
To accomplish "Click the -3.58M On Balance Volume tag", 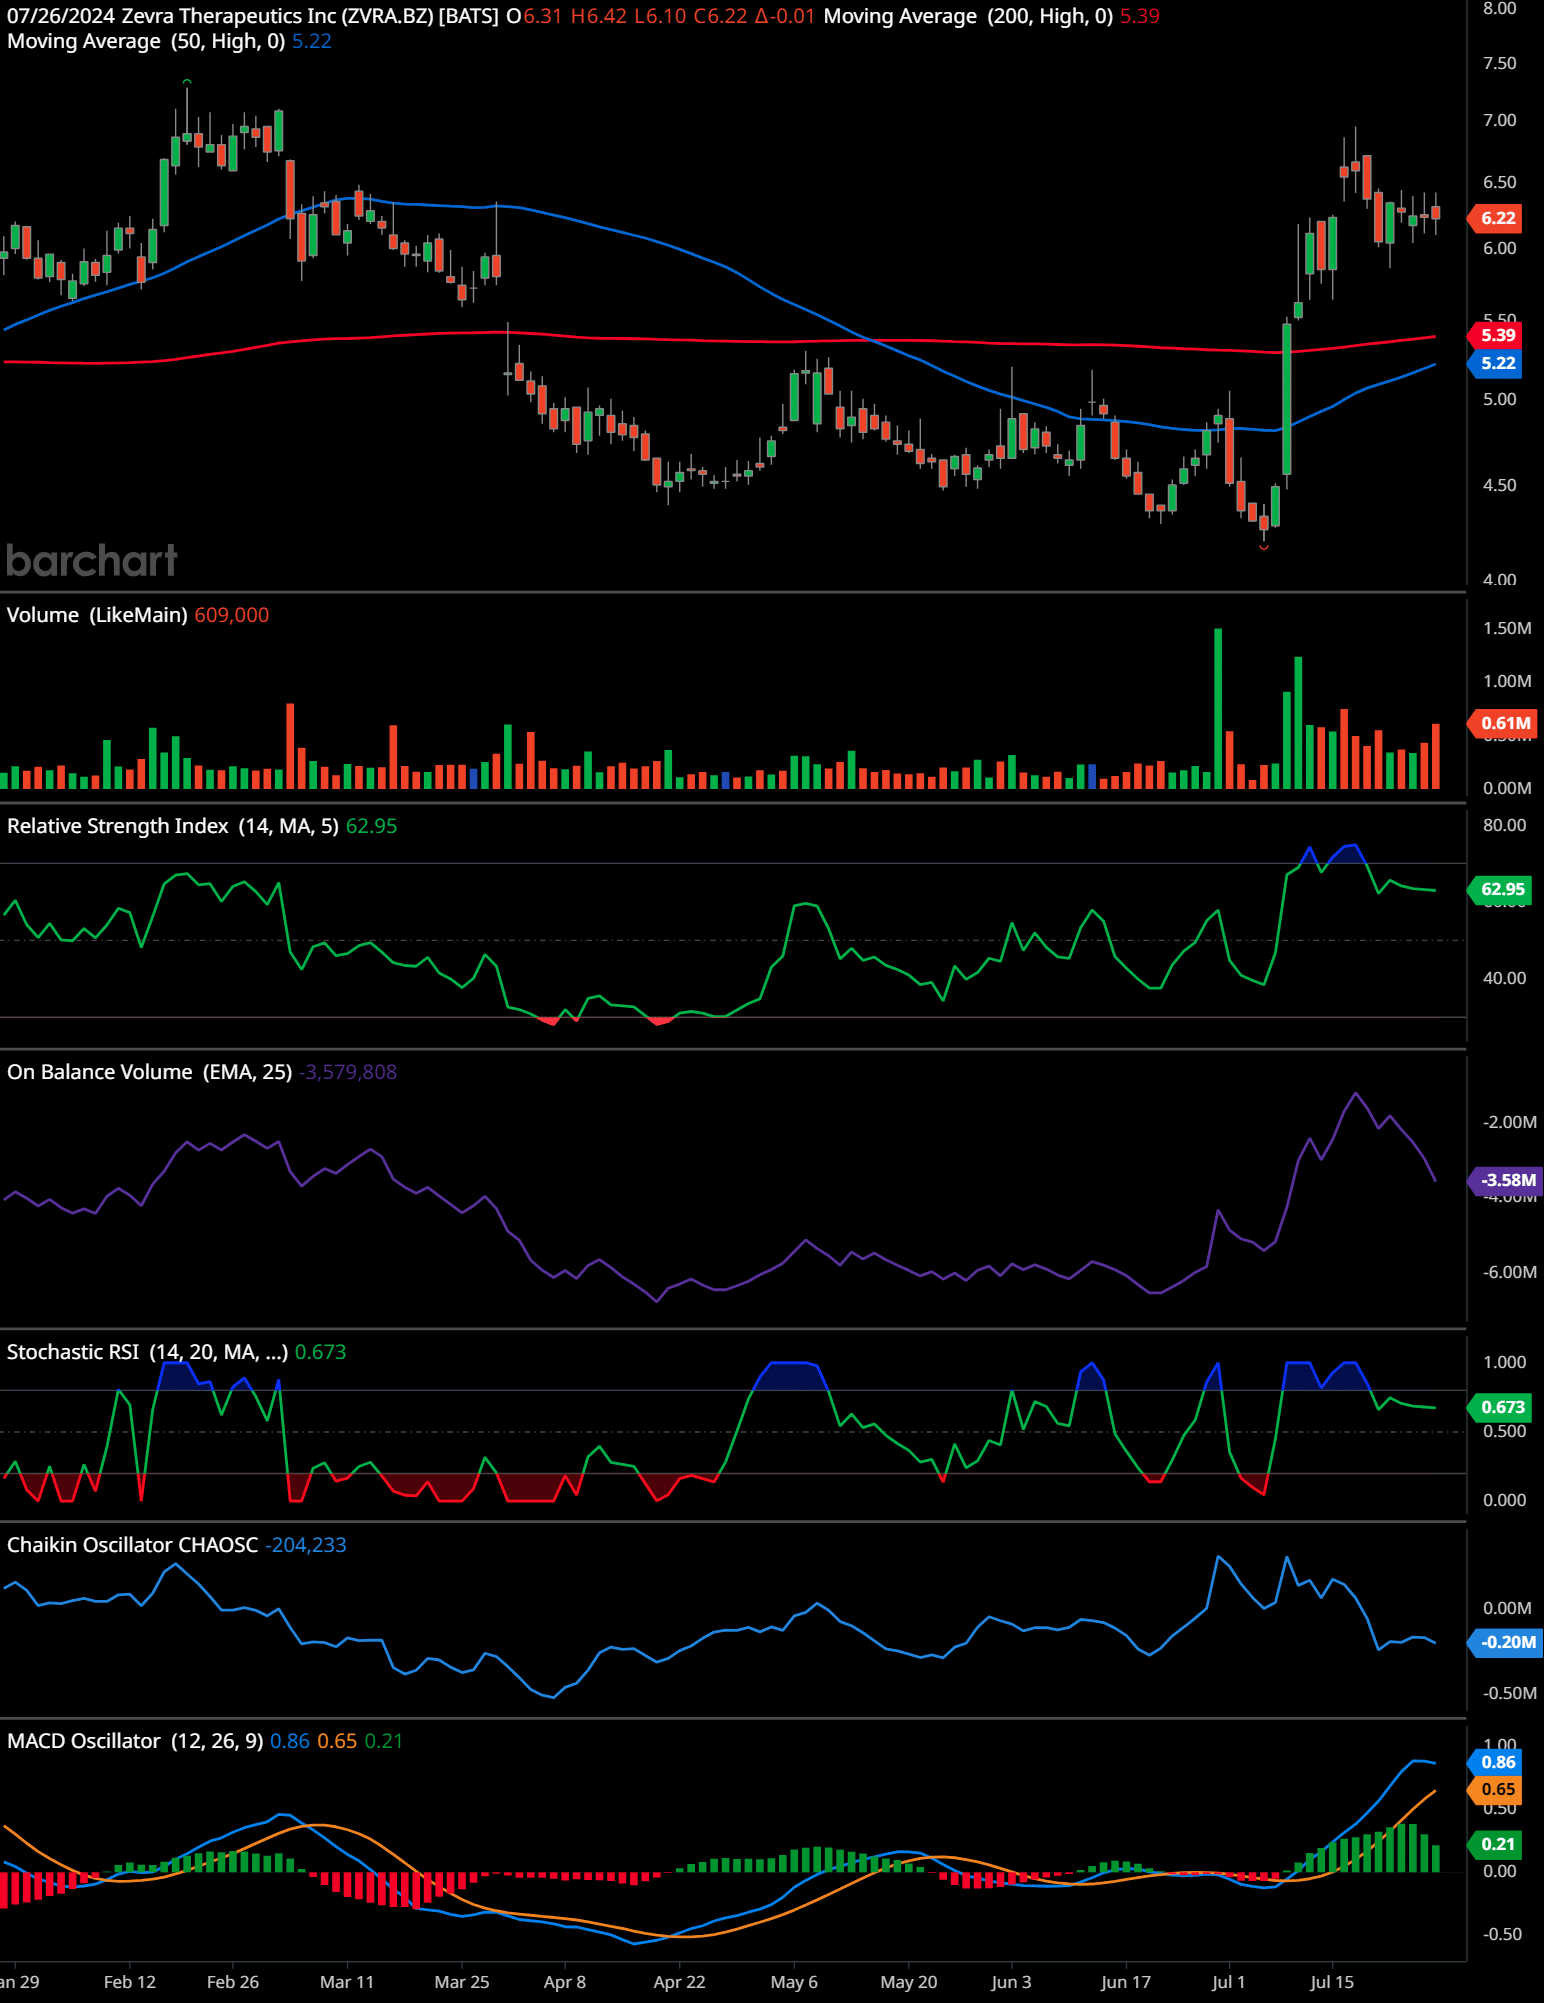I will point(1505,1180).
